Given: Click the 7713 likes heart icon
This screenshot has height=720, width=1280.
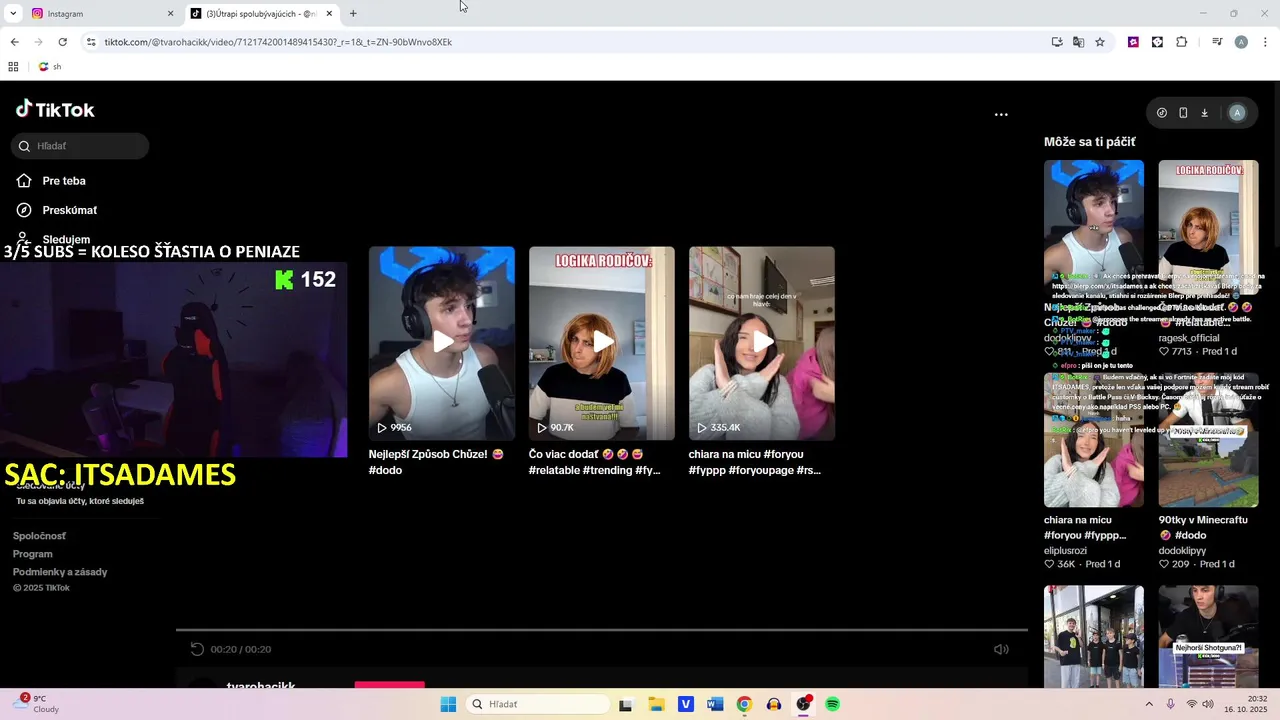Looking at the screenshot, I should pos(1164,351).
